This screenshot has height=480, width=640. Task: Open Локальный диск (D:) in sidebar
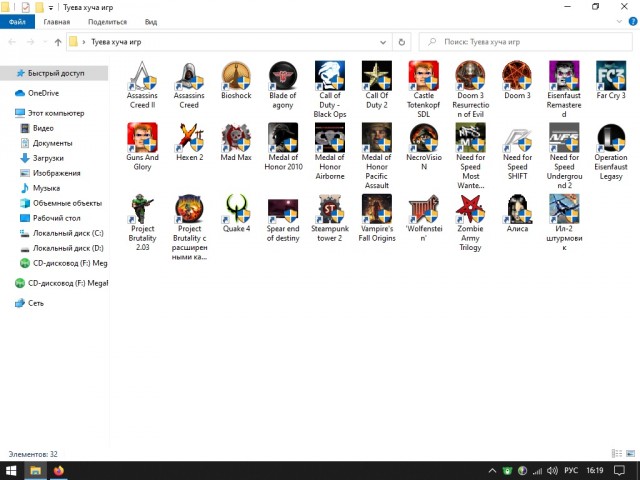coord(68,248)
